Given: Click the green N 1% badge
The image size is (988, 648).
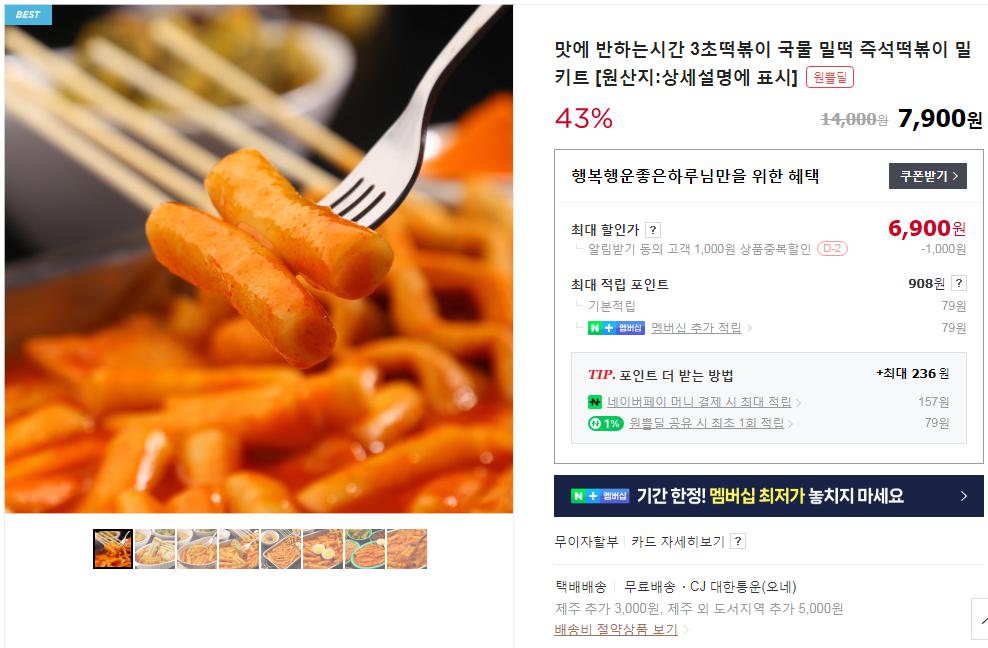Looking at the screenshot, I should coord(606,424).
